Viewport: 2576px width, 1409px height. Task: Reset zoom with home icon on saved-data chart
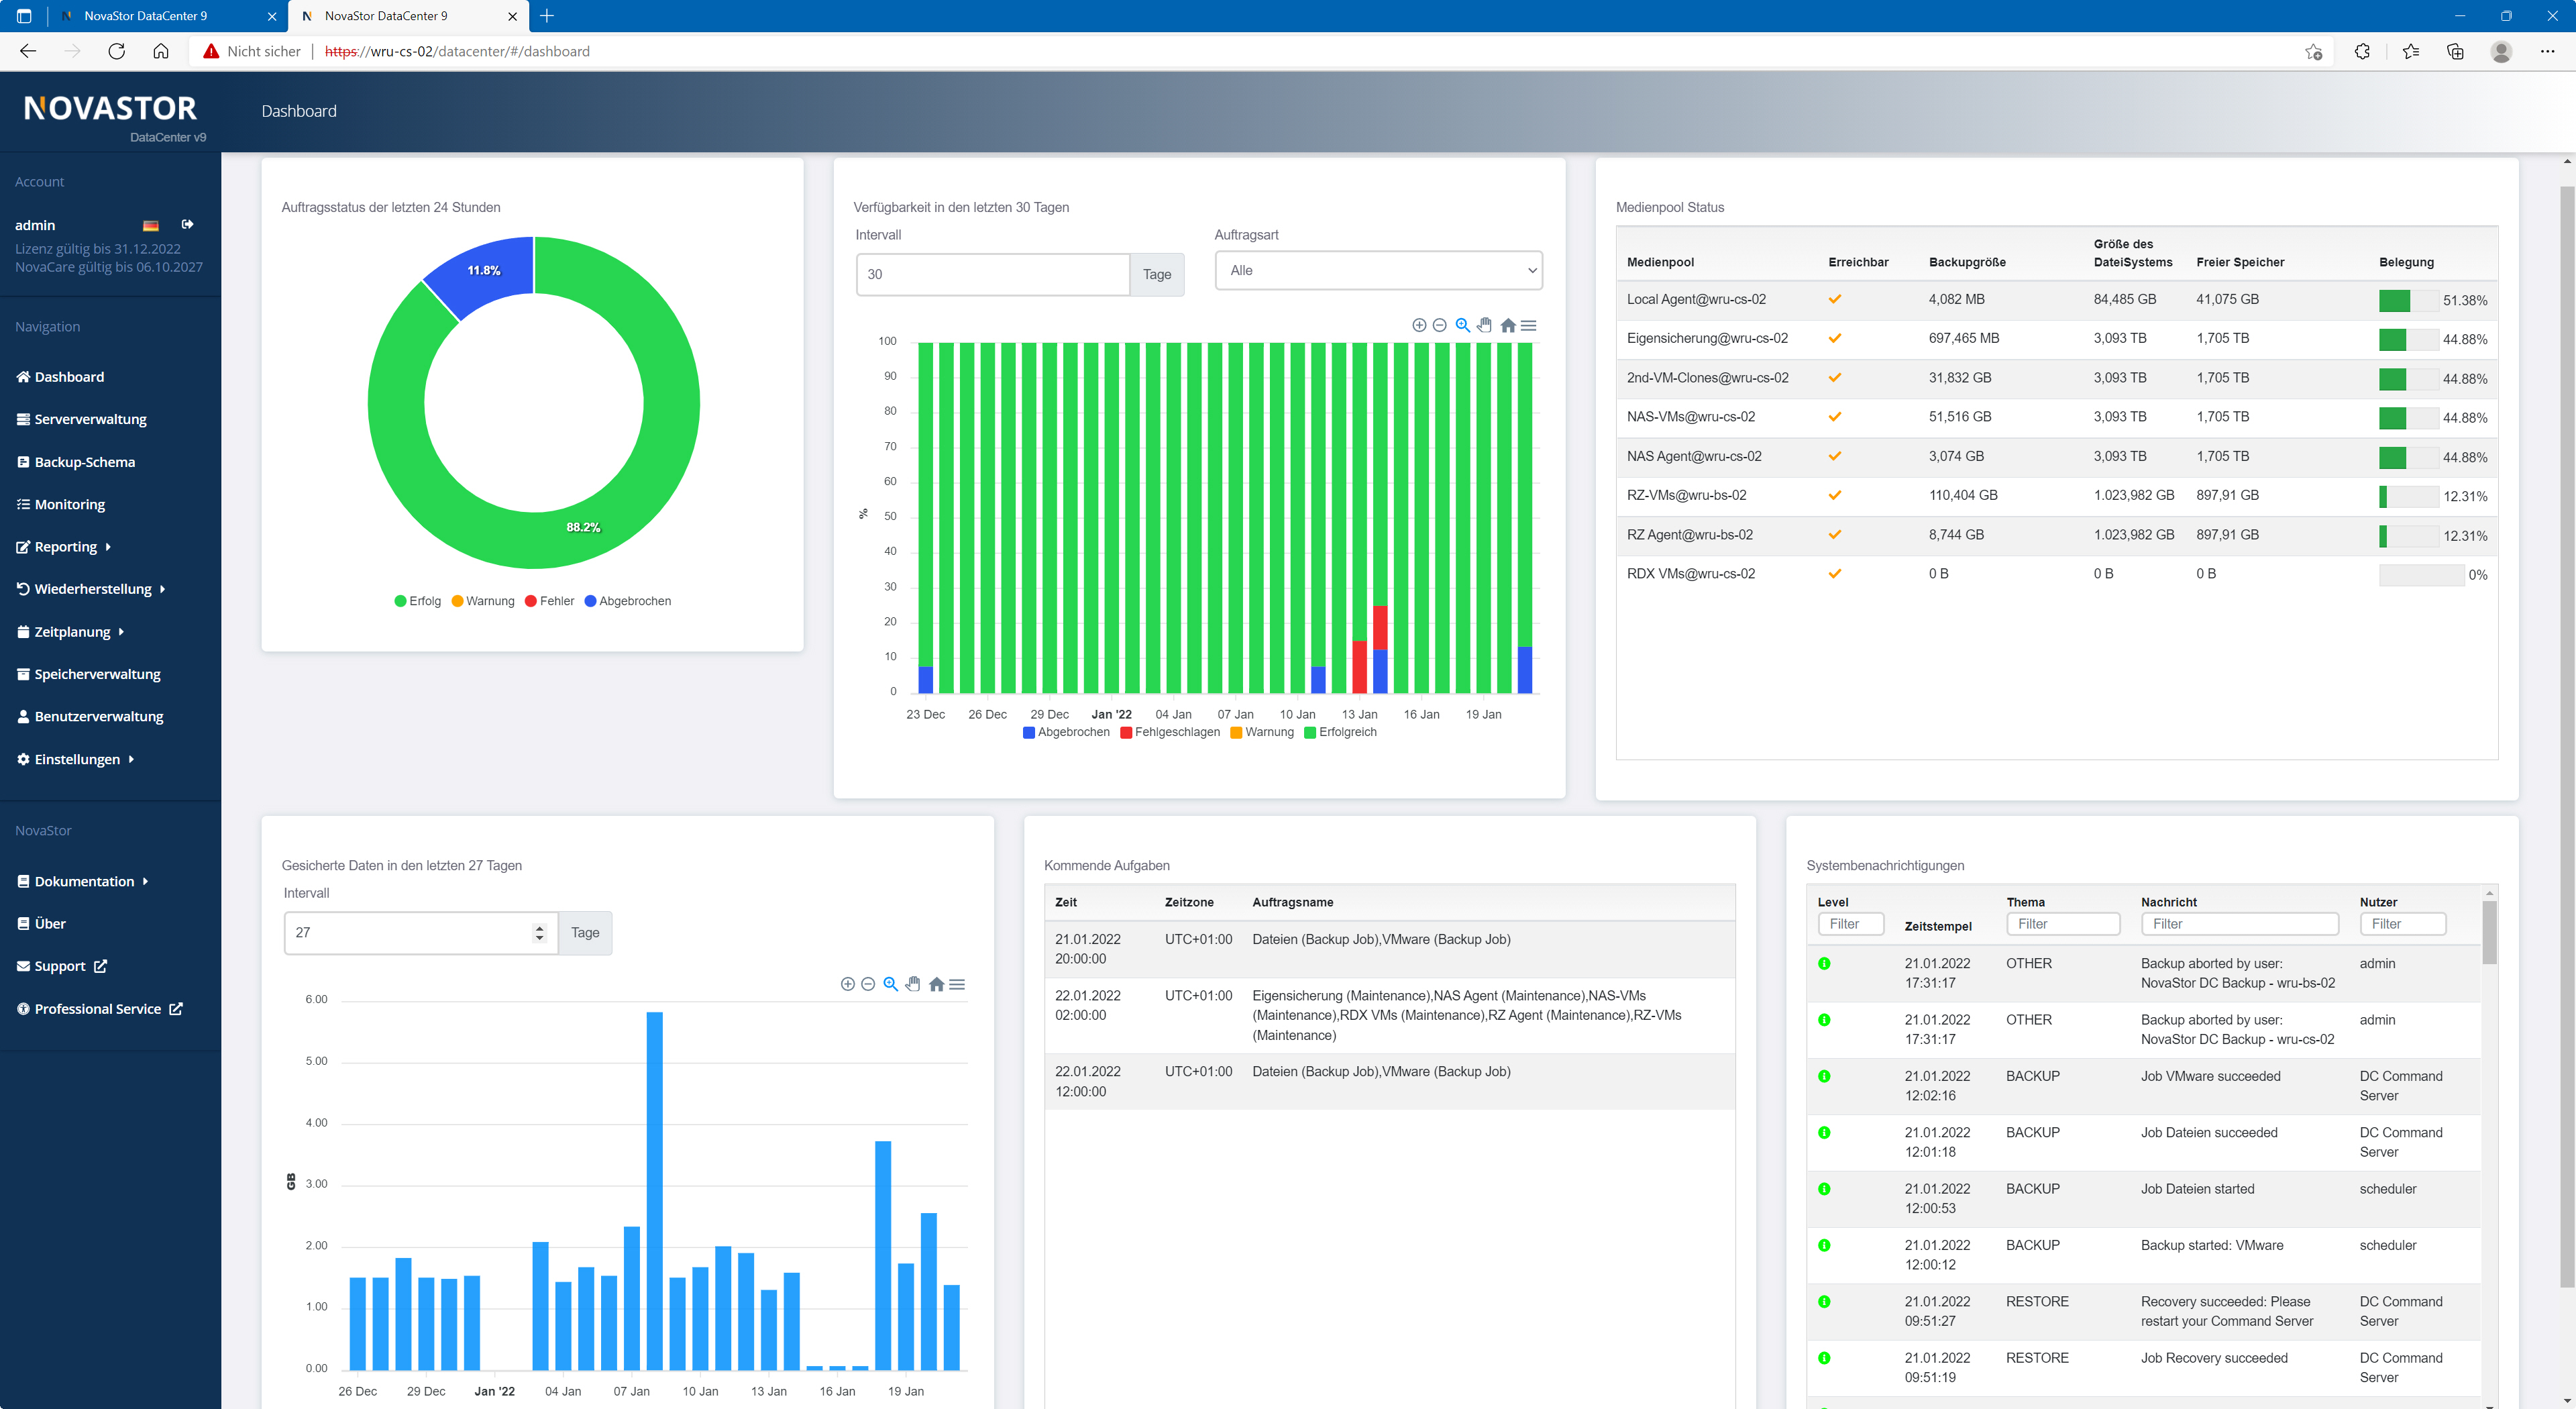936,984
